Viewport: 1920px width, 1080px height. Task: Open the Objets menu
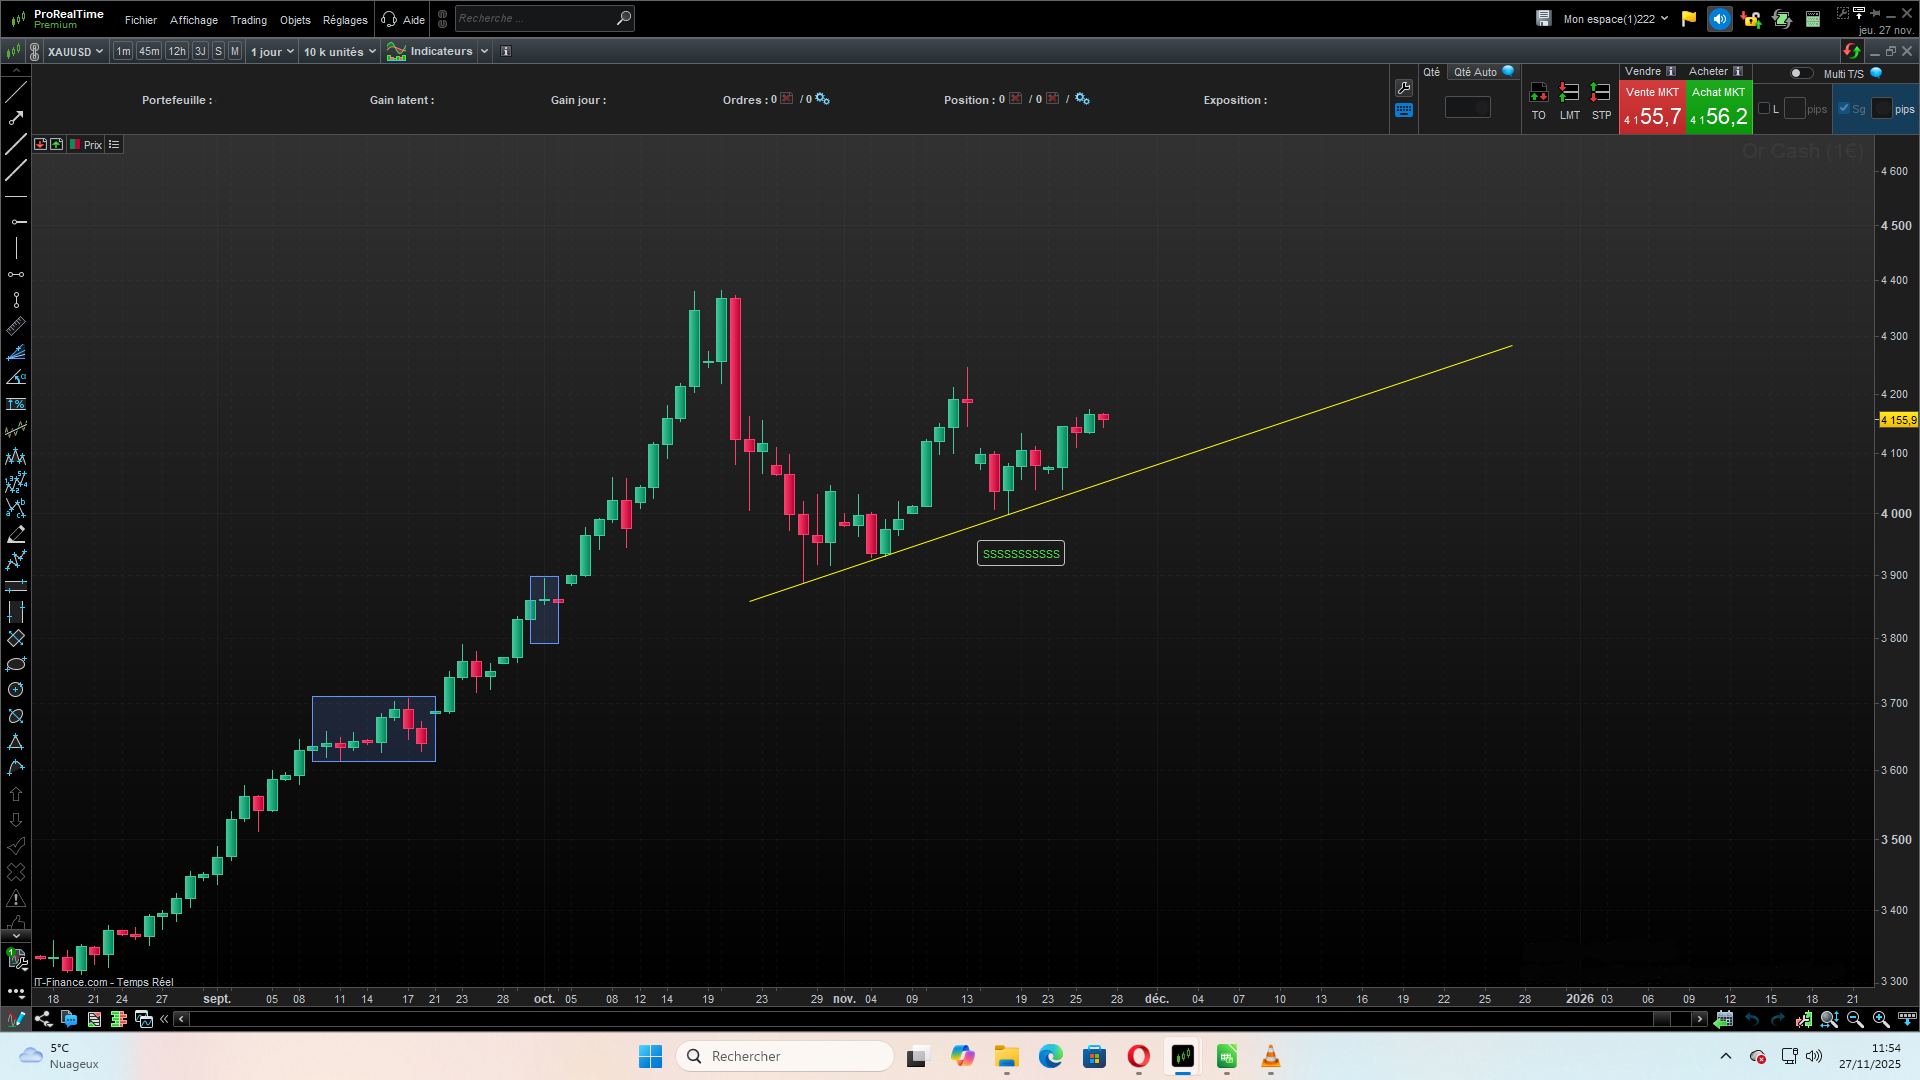pos(295,20)
